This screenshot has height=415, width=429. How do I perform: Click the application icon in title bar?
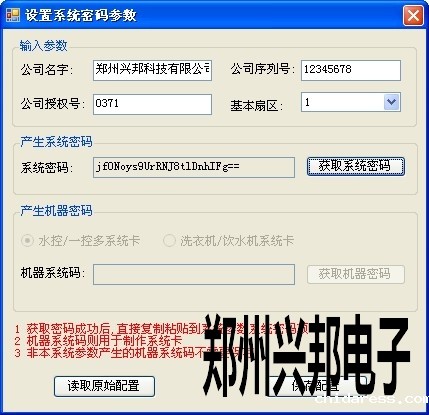click(13, 15)
